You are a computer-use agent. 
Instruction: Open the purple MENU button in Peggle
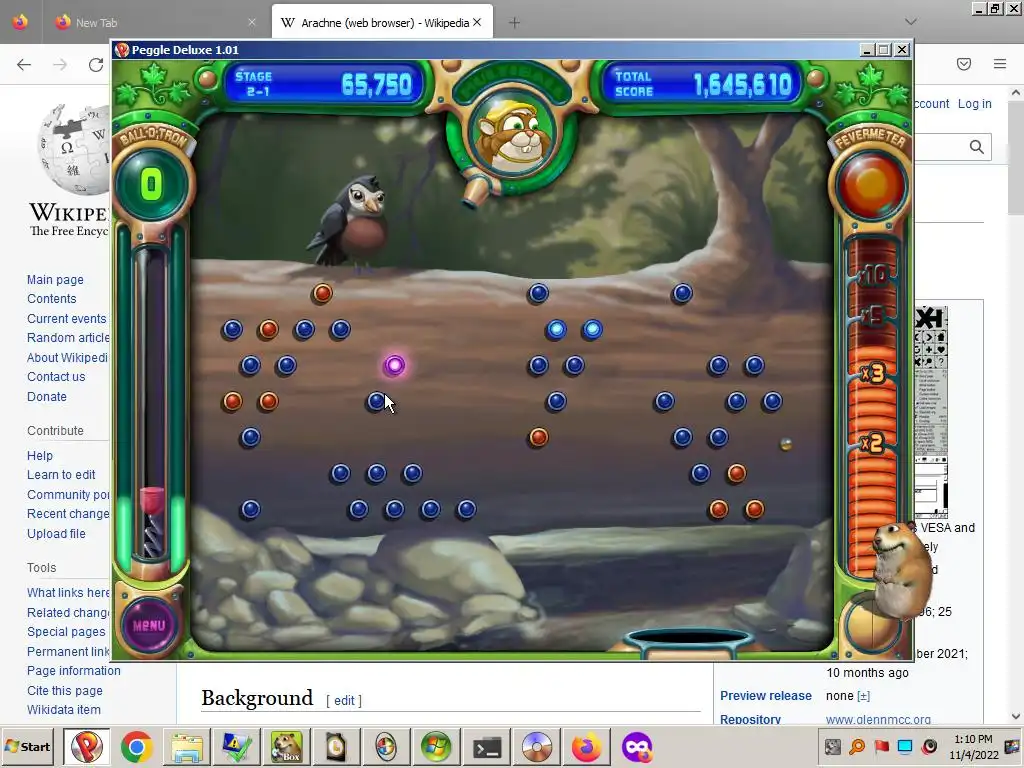point(150,625)
